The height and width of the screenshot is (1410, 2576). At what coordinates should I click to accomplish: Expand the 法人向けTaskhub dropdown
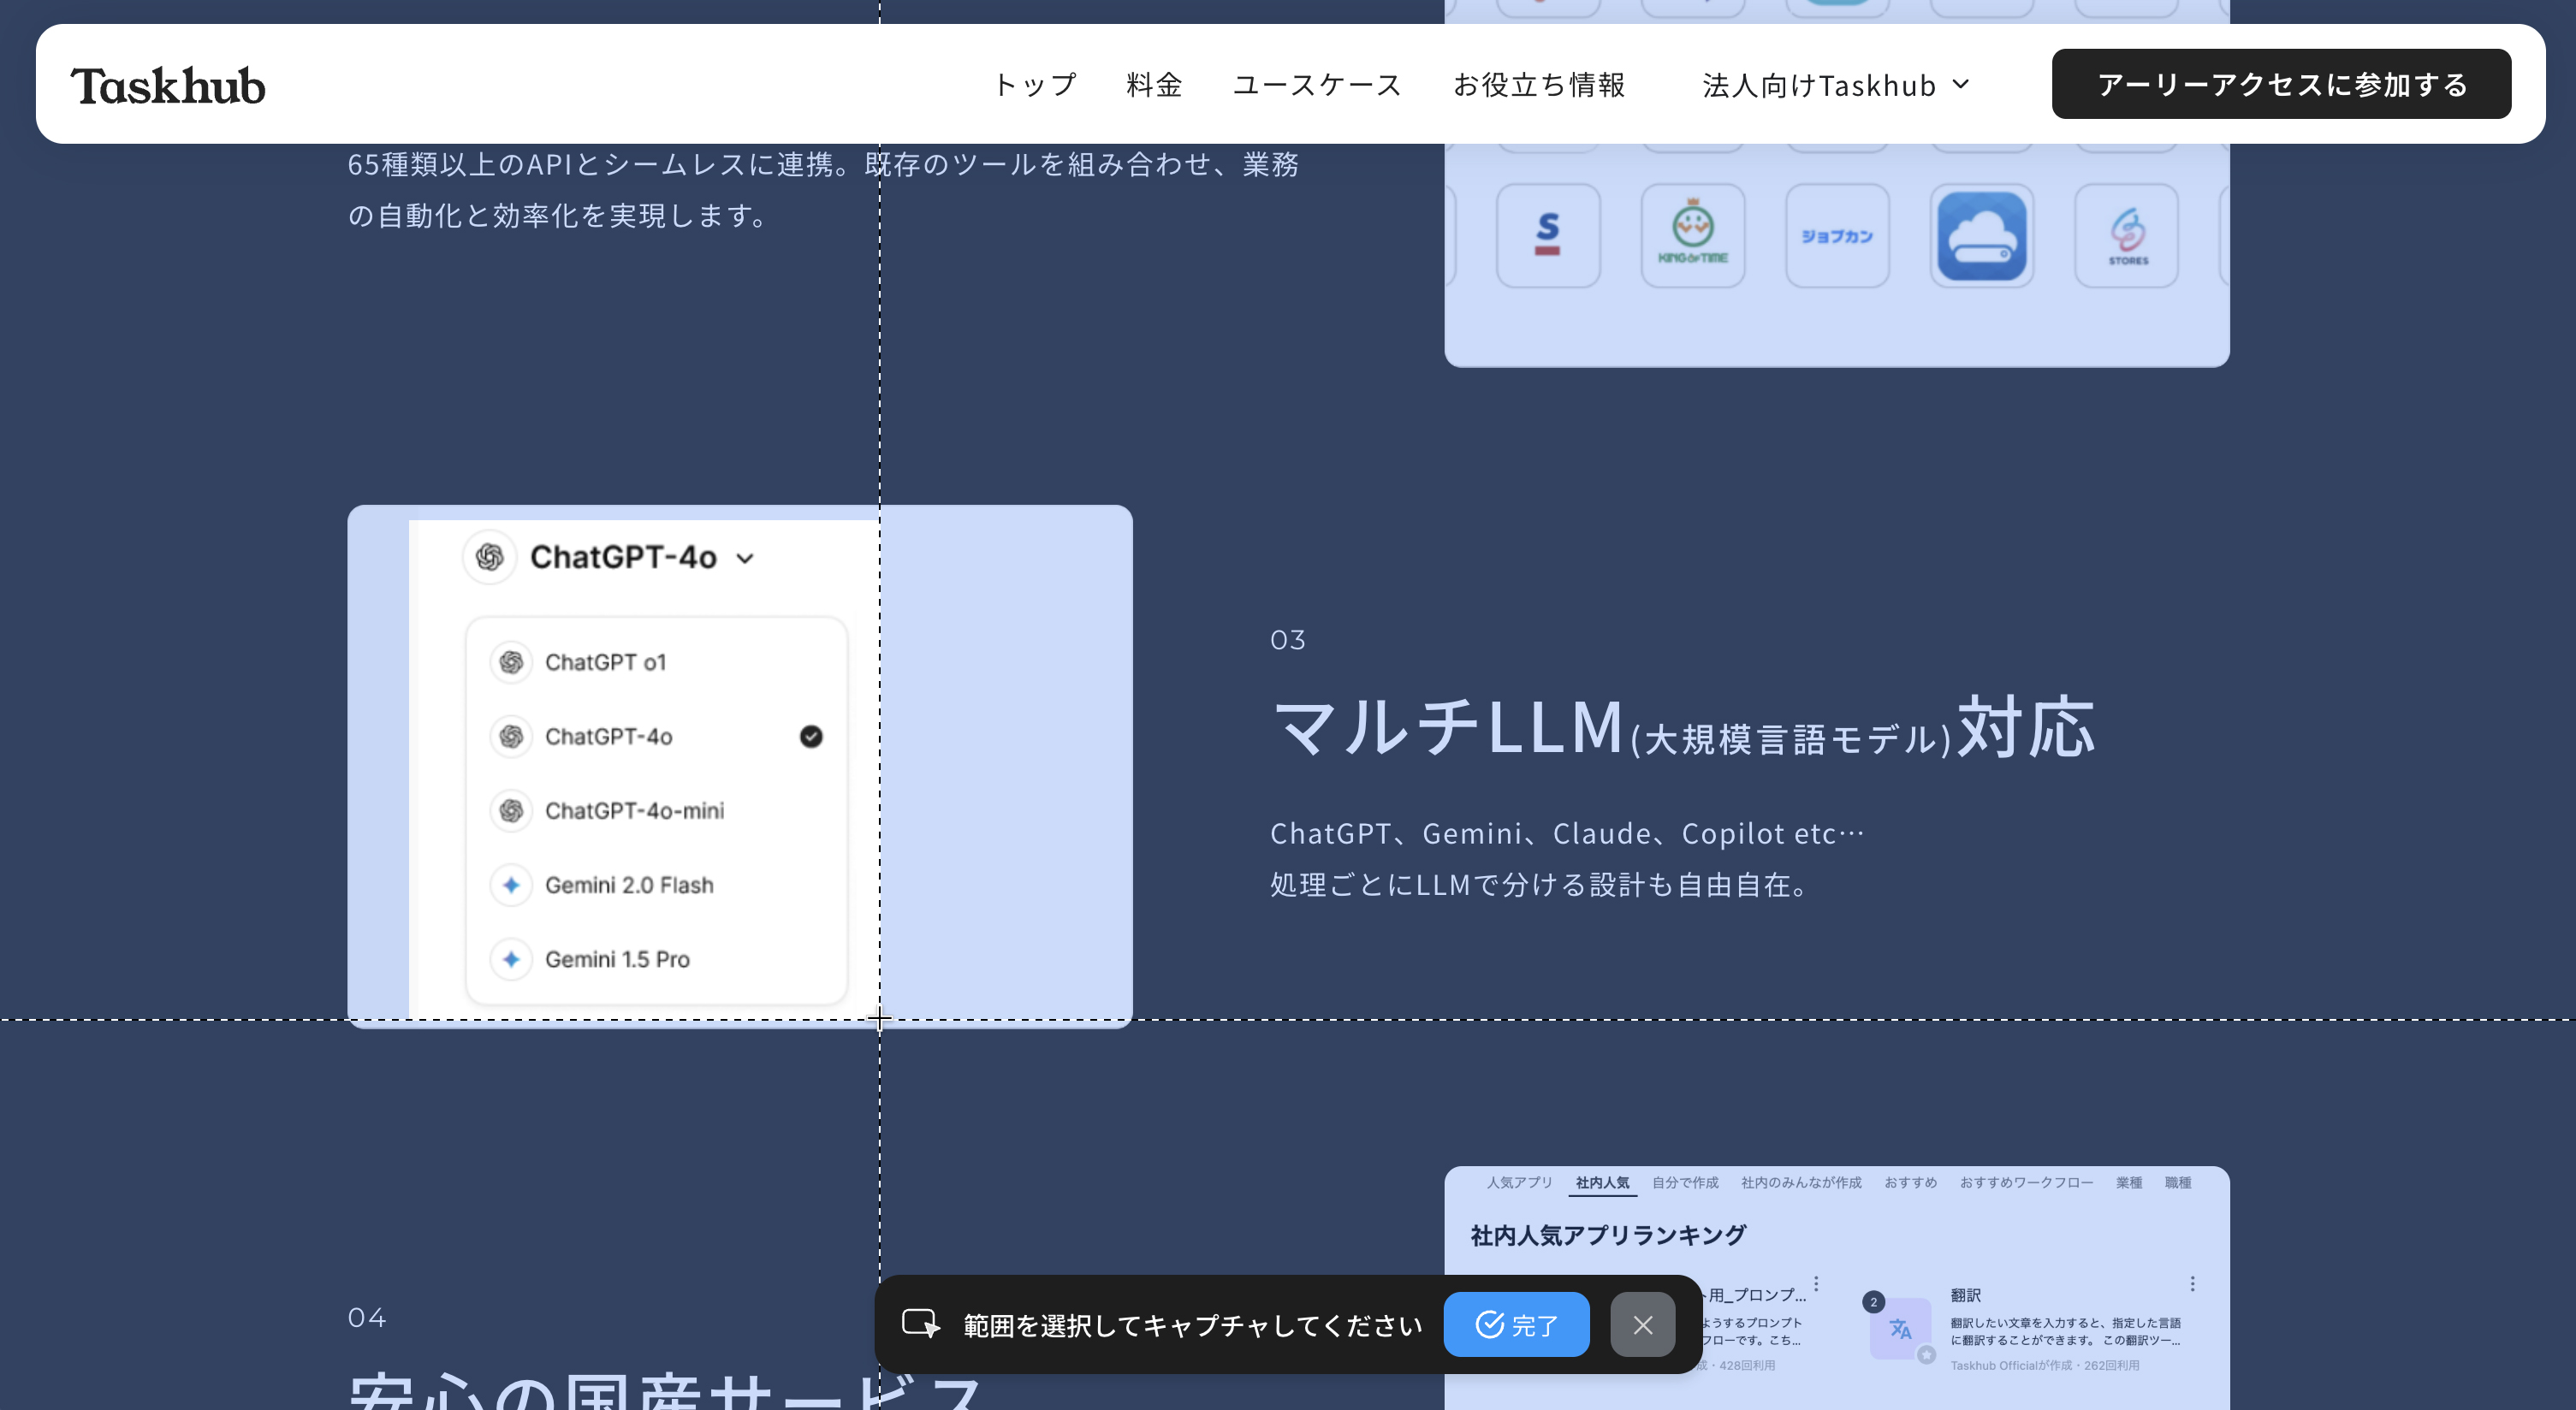click(1836, 85)
